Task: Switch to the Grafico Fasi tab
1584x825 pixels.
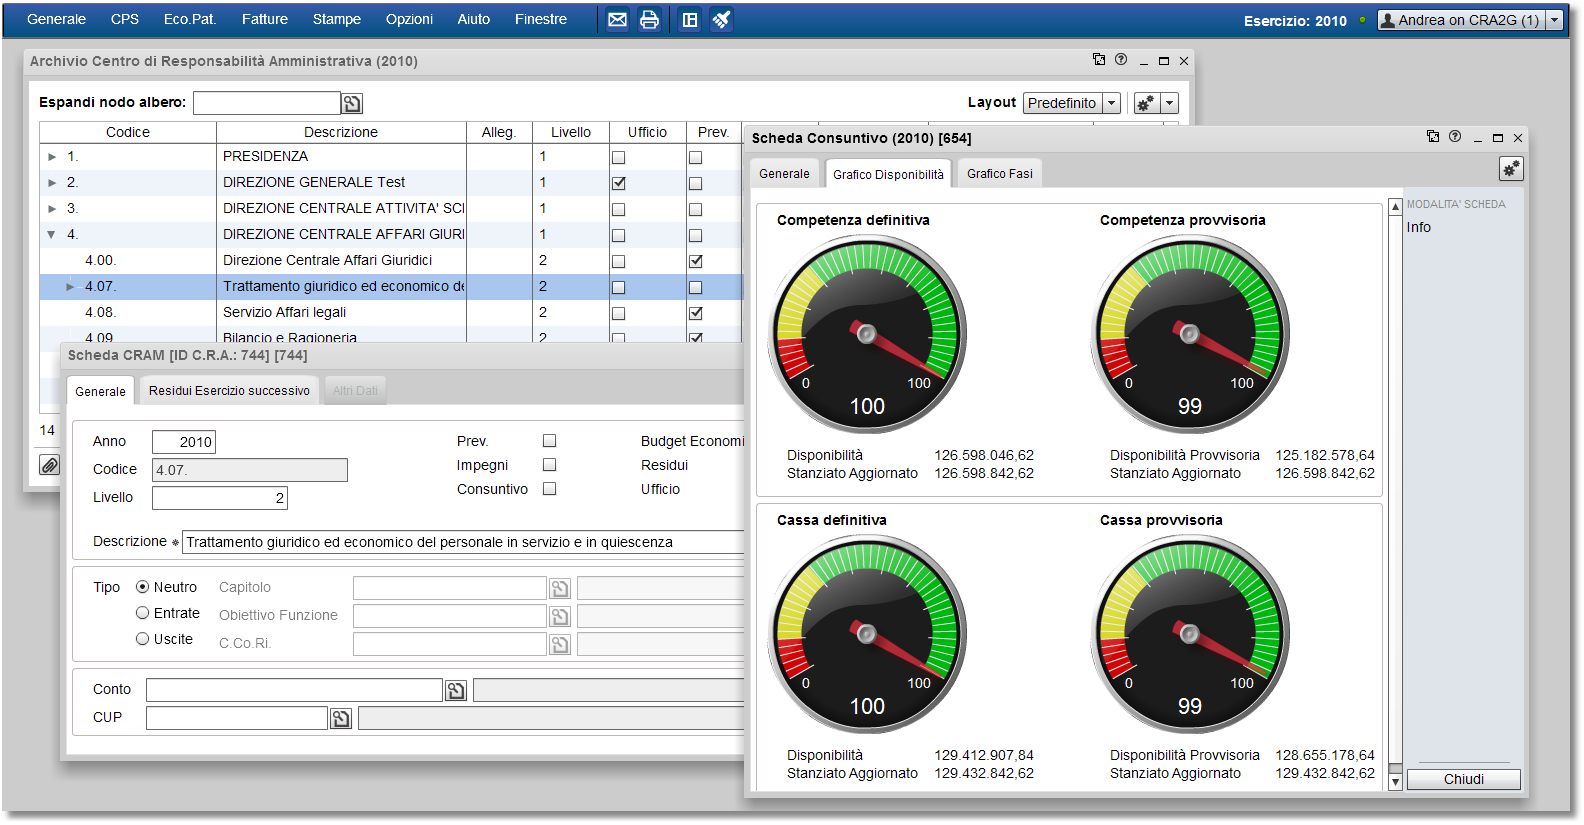Action: [x=999, y=174]
